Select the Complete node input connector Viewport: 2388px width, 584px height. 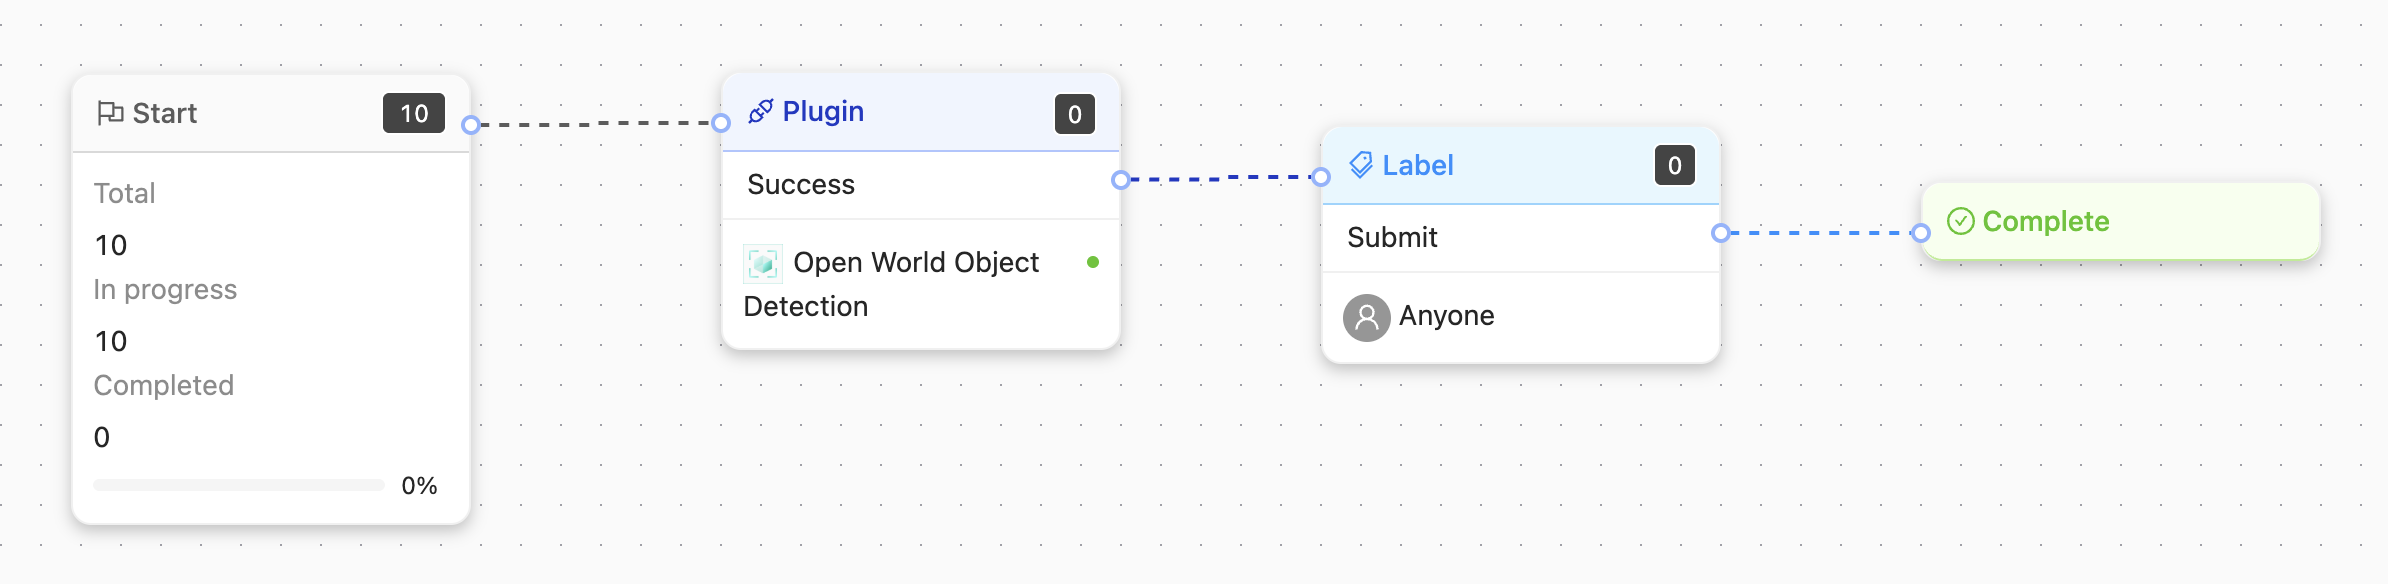[1921, 234]
